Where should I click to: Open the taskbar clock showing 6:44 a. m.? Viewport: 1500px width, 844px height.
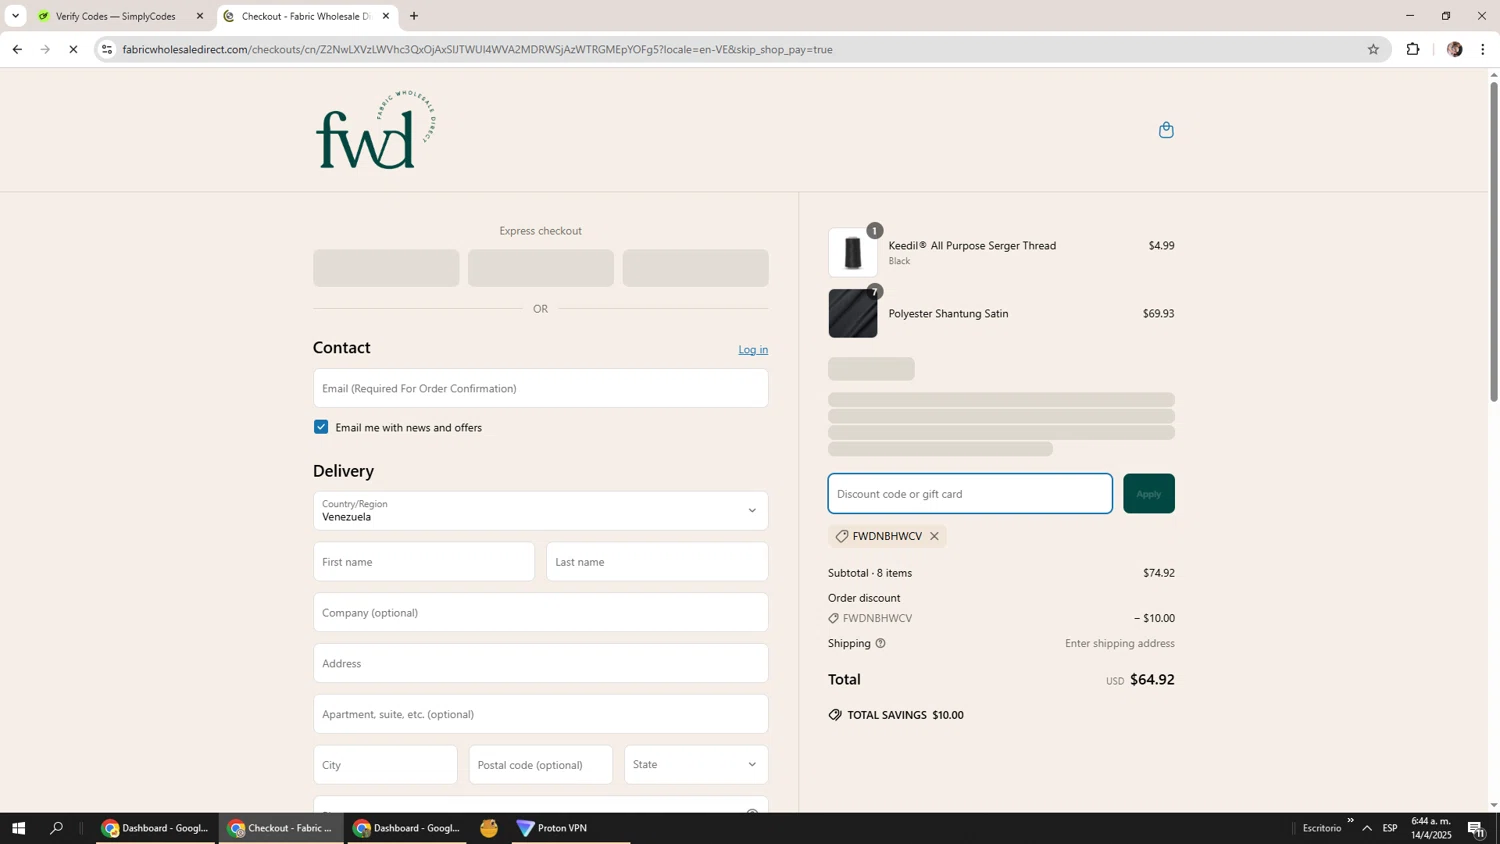click(x=1431, y=828)
